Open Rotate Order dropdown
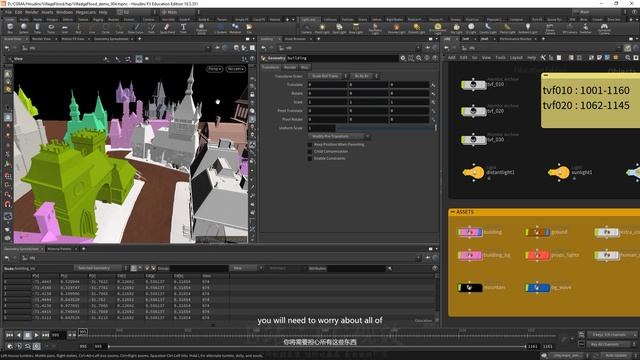 click(364, 76)
